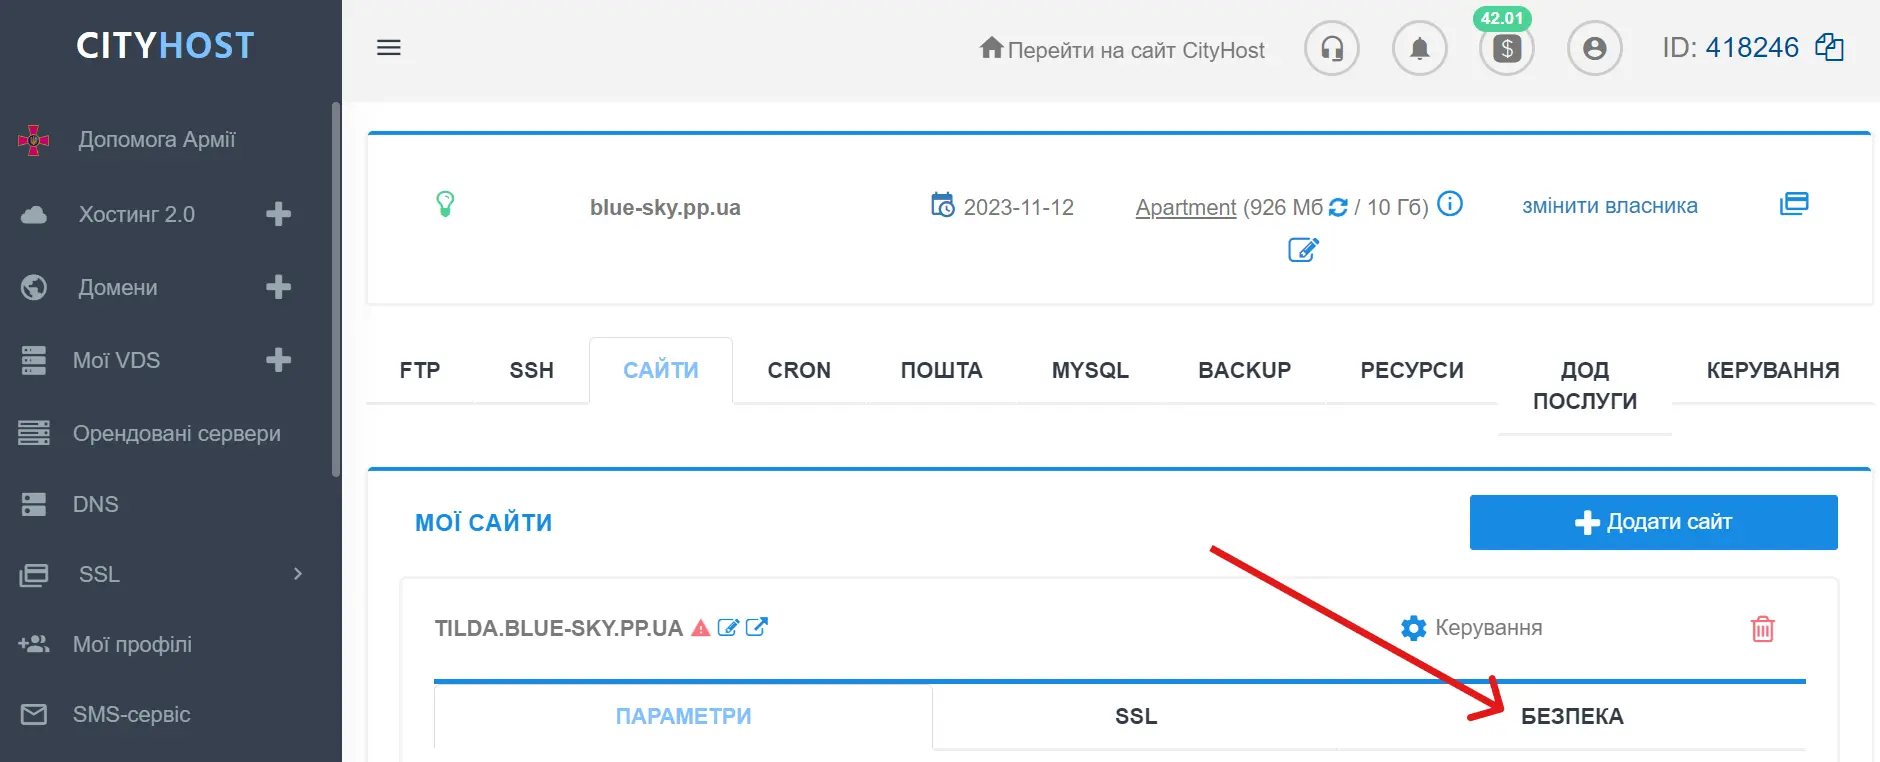Switch to ПОШТА tab
Screen dimensions: 1880x762
[x=941, y=370]
